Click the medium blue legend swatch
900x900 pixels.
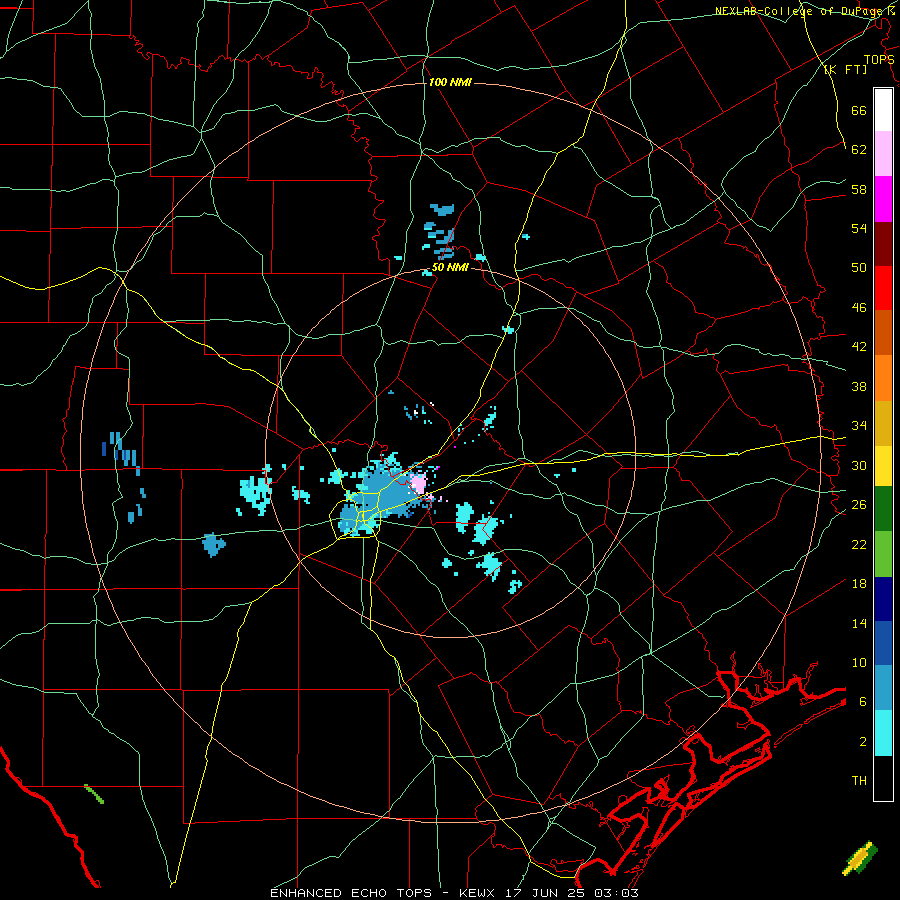(883, 643)
